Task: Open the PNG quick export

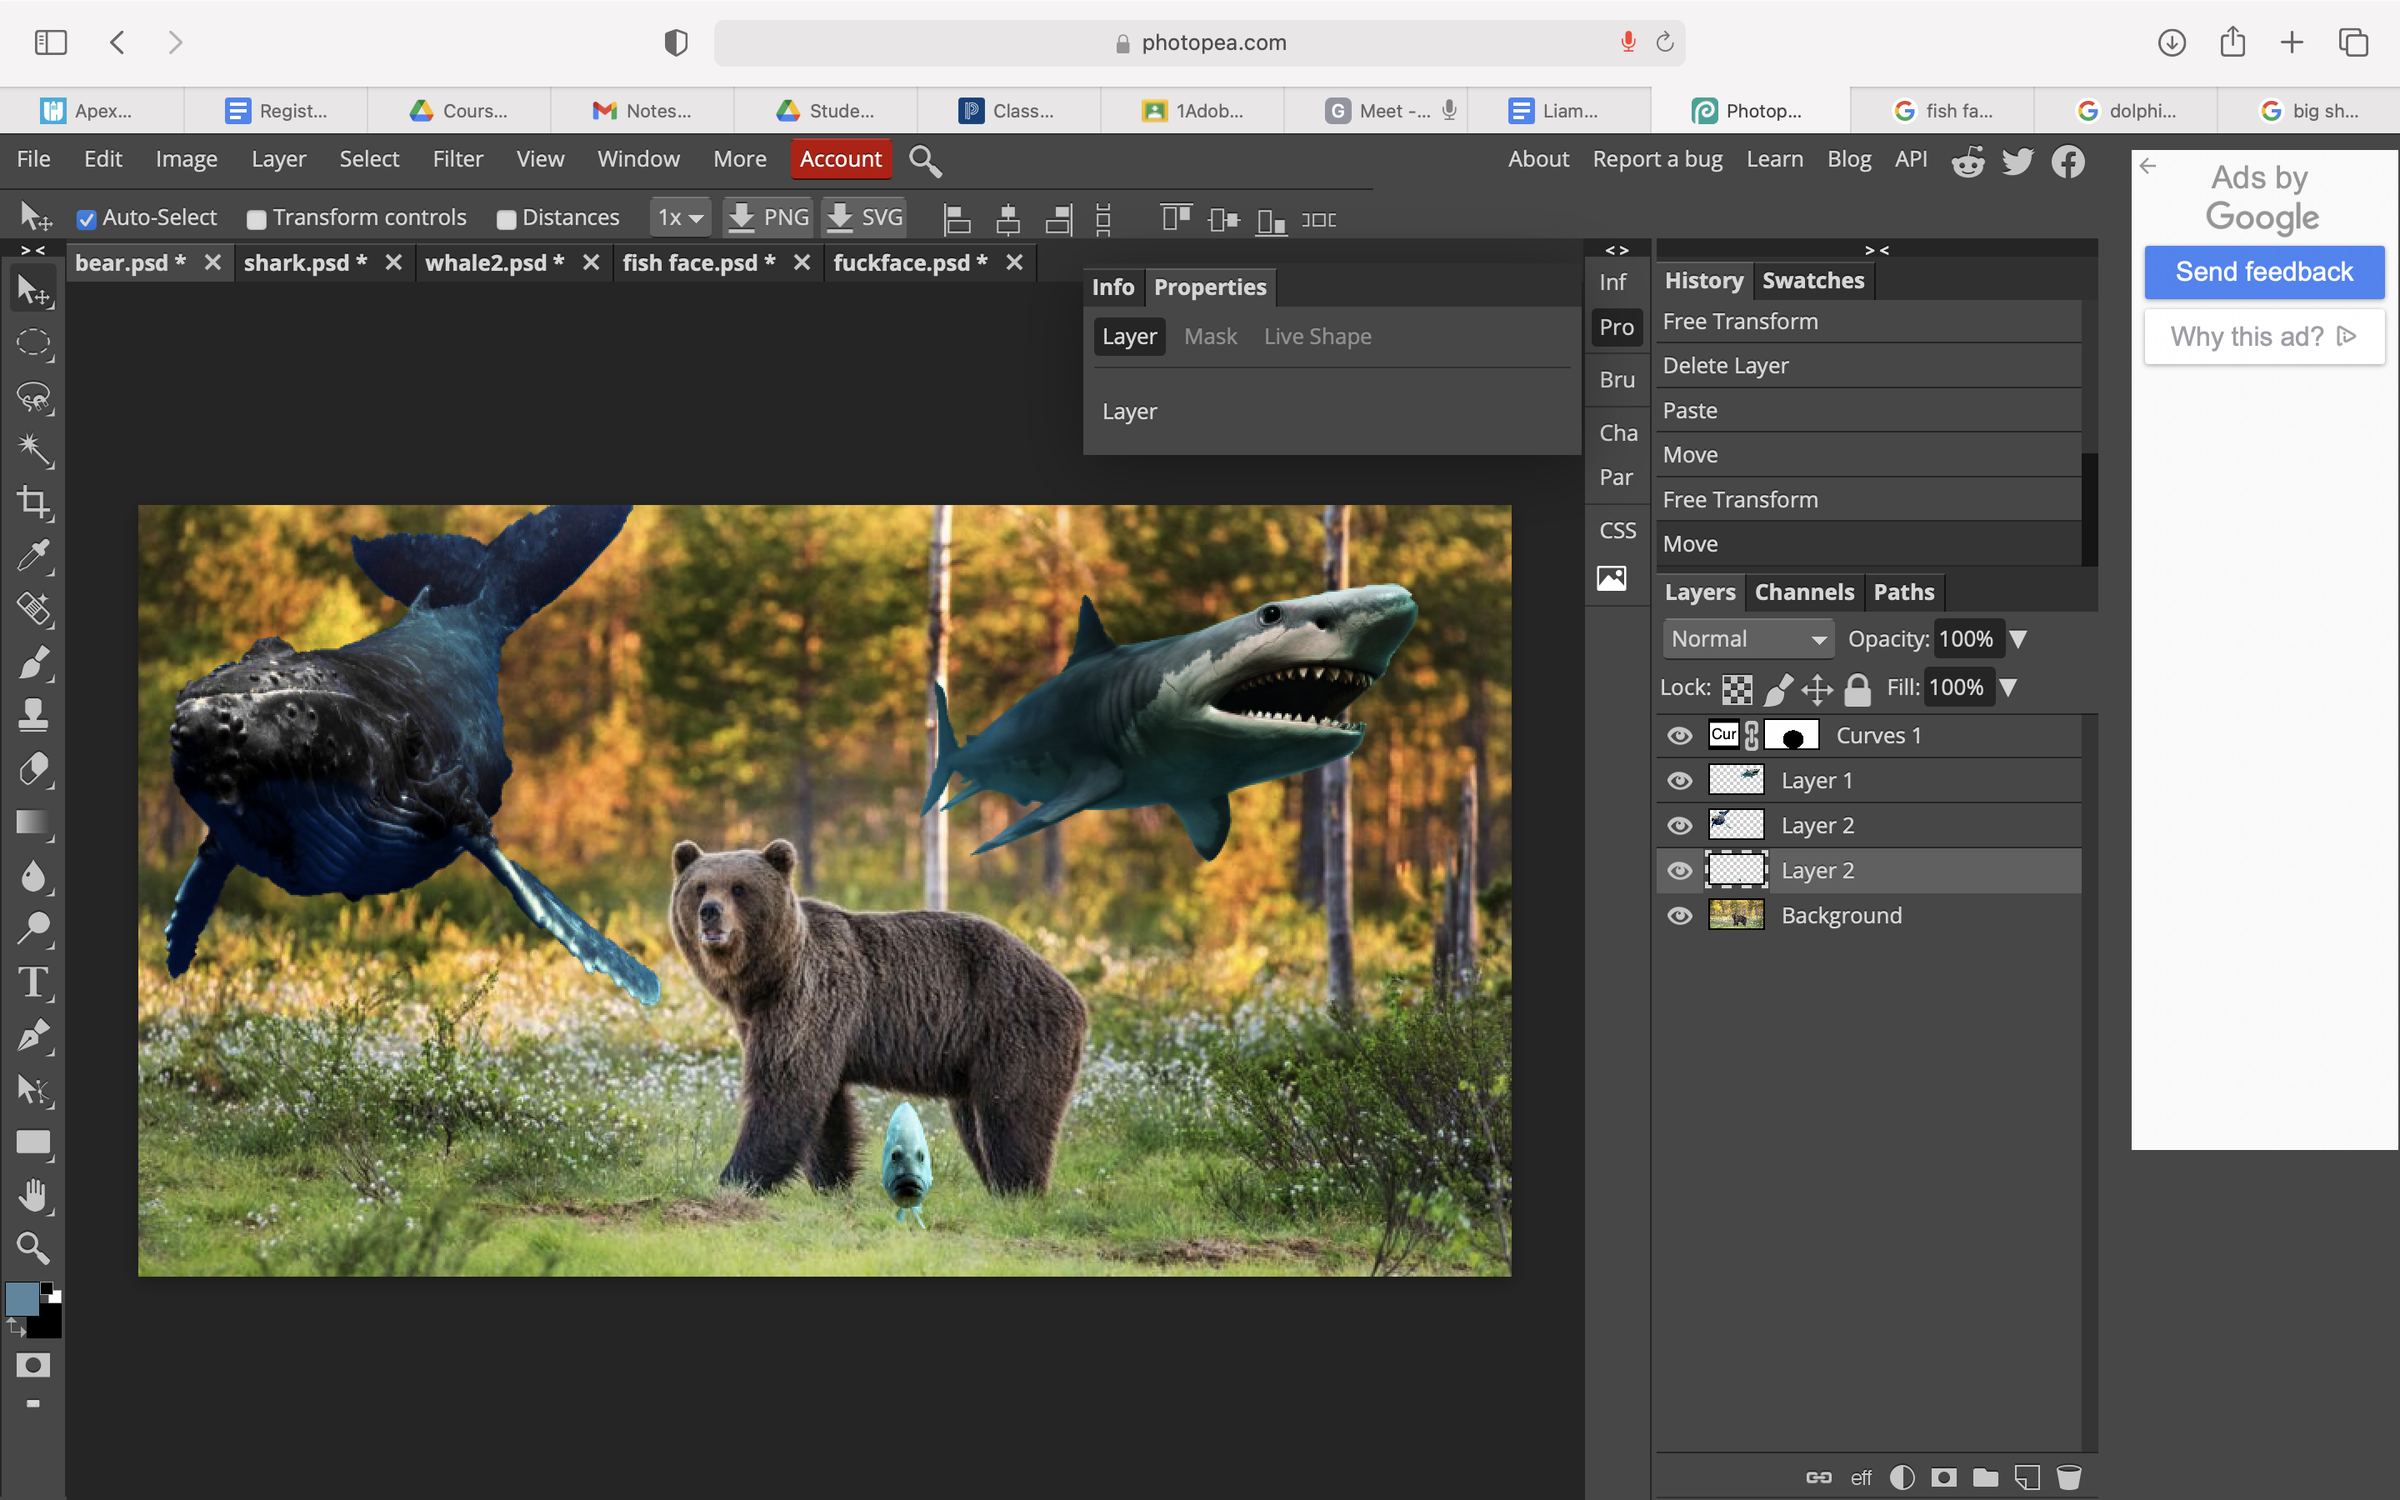Action: (768, 217)
